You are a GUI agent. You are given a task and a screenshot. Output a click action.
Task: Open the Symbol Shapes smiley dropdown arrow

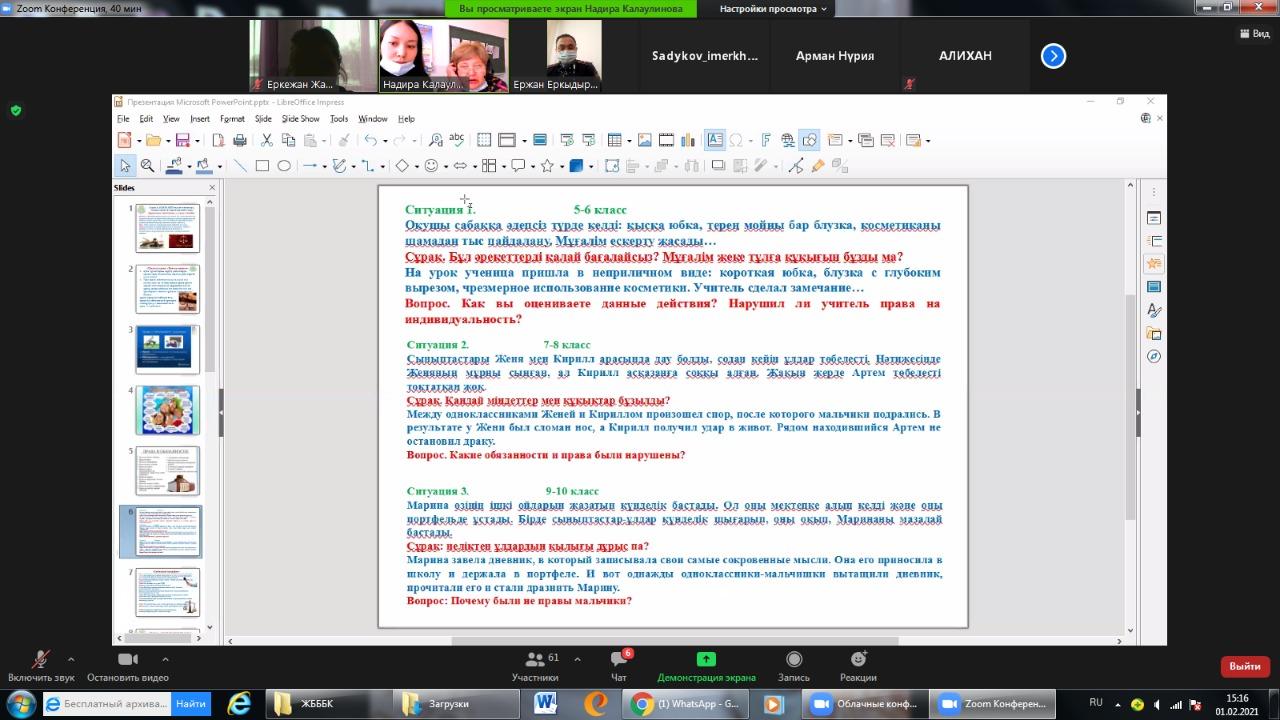pyautogui.click(x=446, y=167)
